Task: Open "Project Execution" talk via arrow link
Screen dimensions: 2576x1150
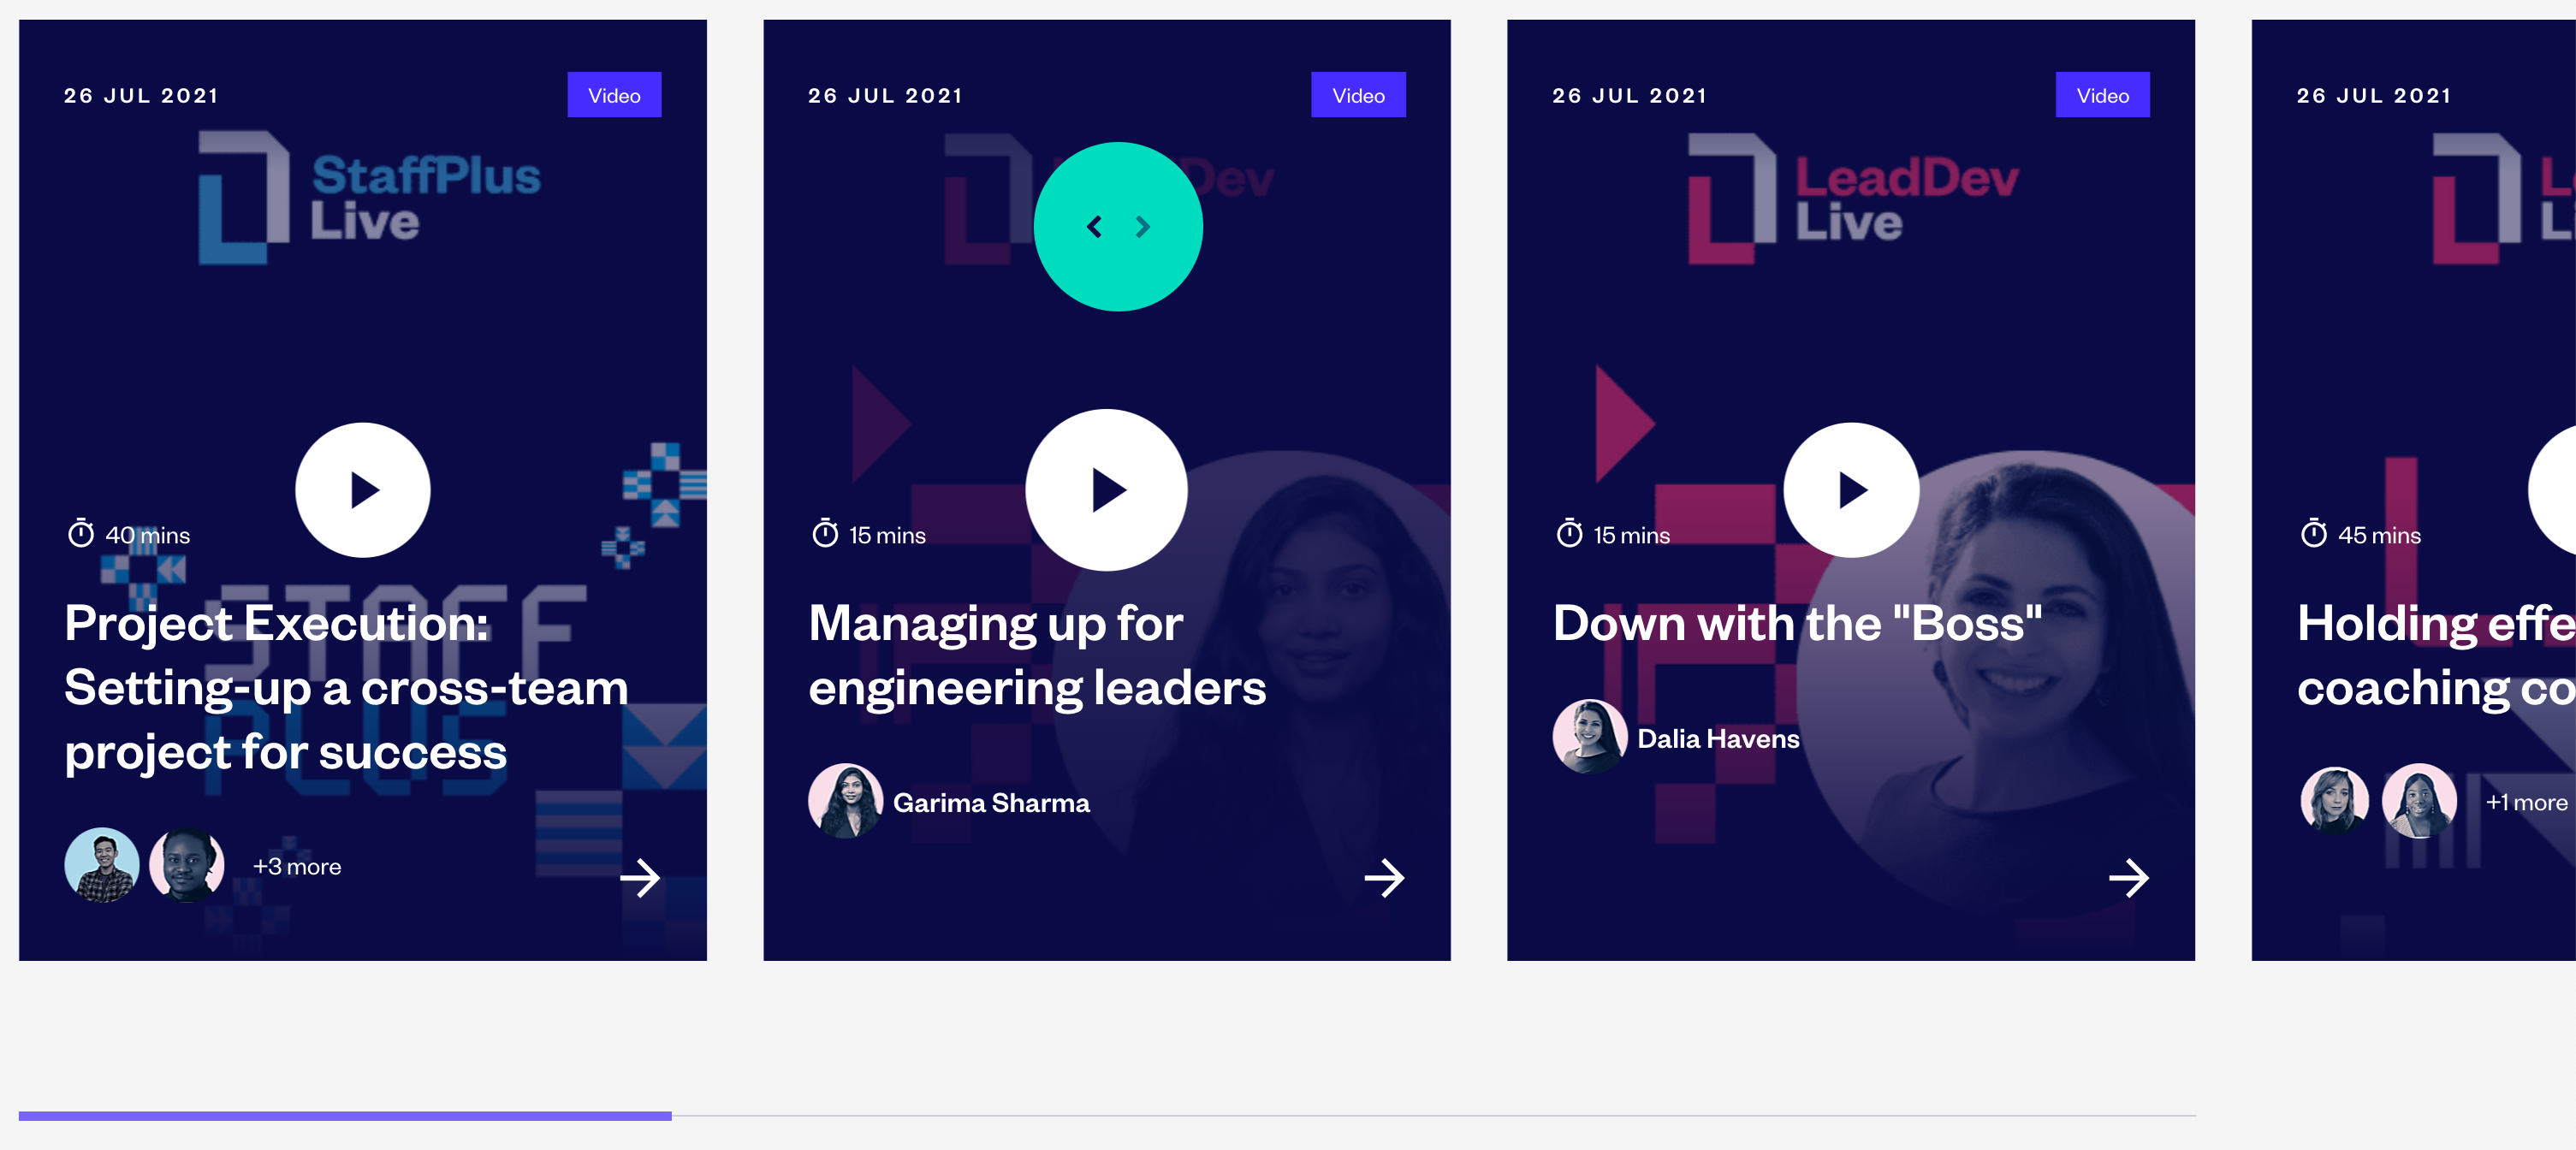Action: pos(641,878)
